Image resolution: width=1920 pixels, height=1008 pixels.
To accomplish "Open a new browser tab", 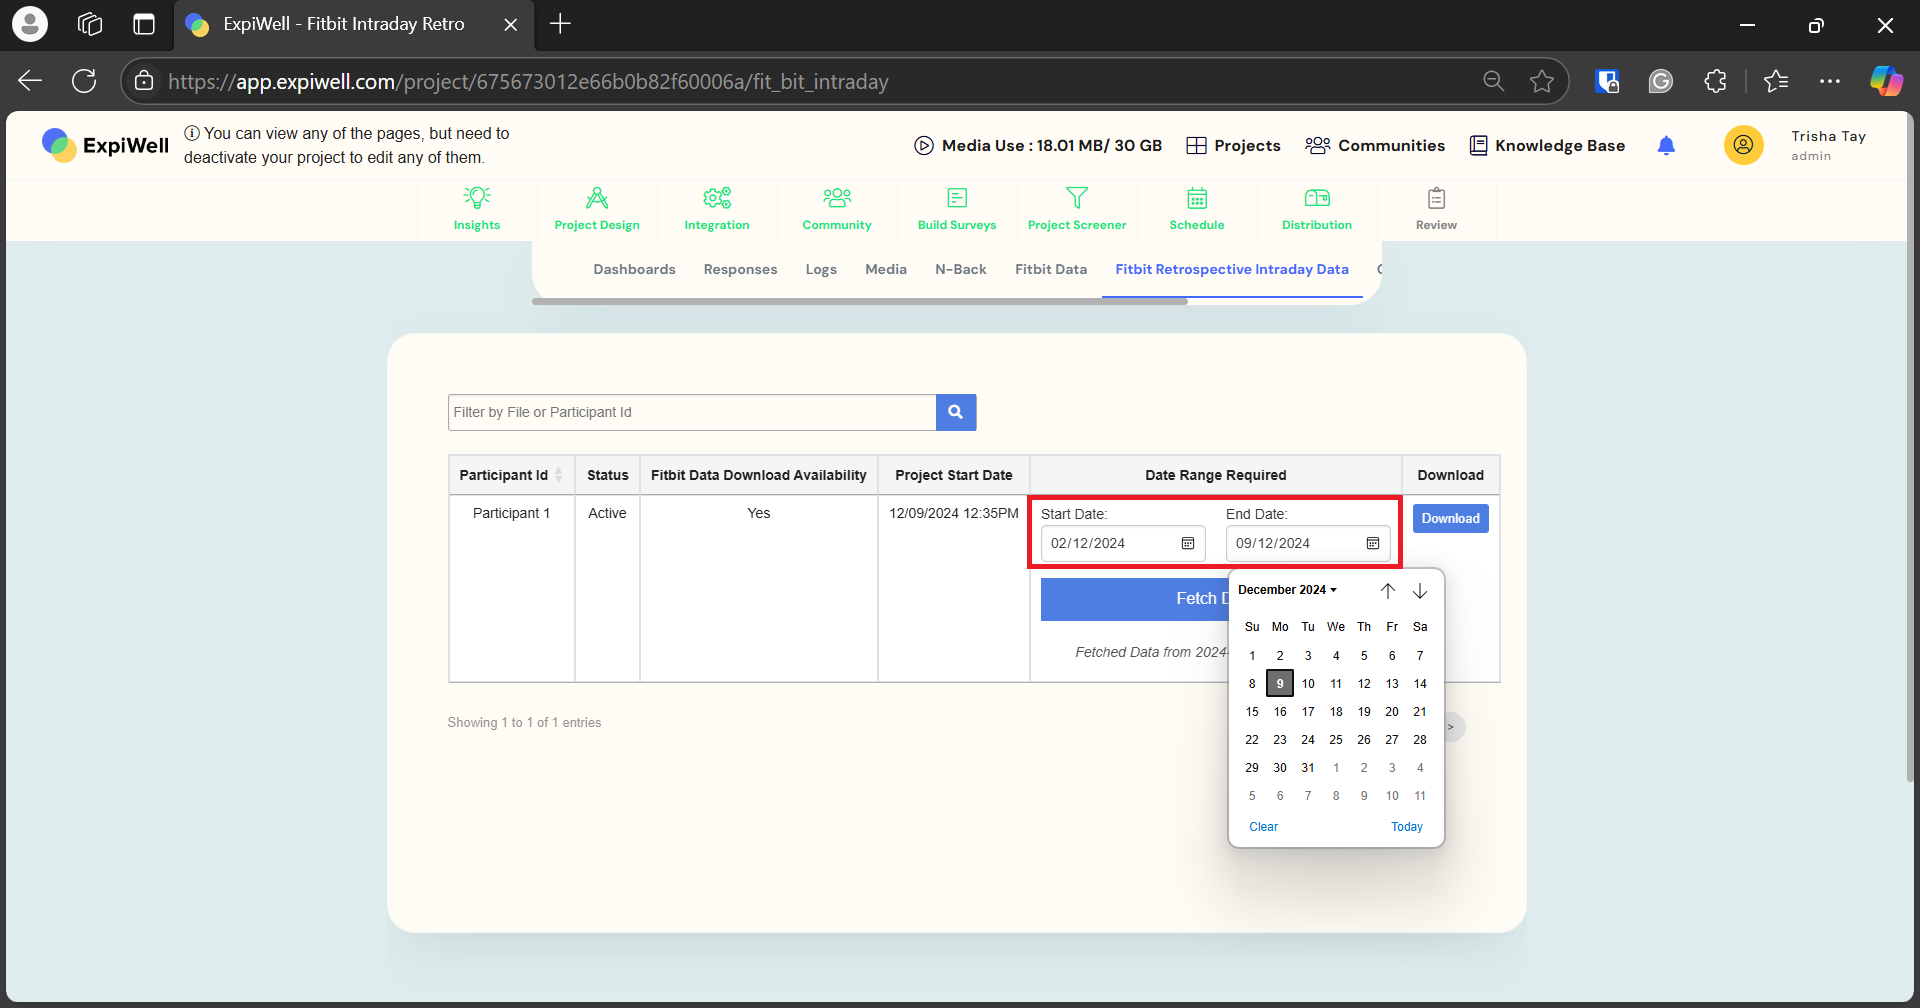I will pos(560,24).
